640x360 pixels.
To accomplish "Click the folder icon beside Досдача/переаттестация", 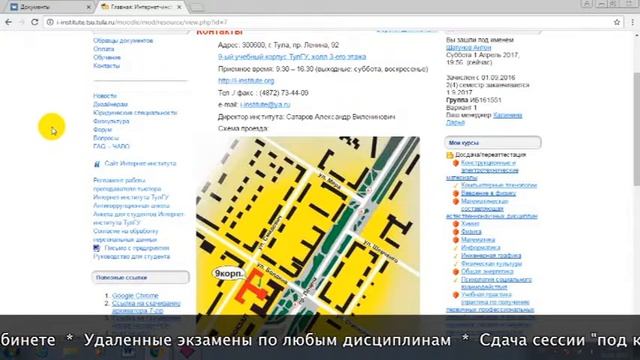I will [x=450, y=155].
